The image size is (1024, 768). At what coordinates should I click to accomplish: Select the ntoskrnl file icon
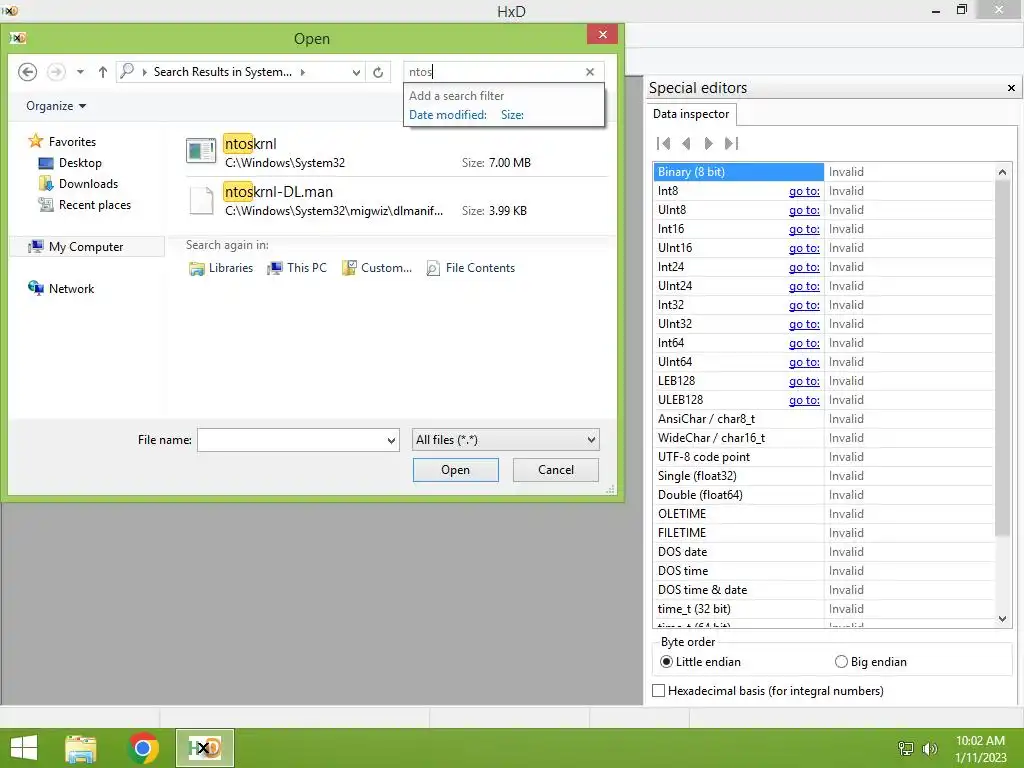[201, 151]
